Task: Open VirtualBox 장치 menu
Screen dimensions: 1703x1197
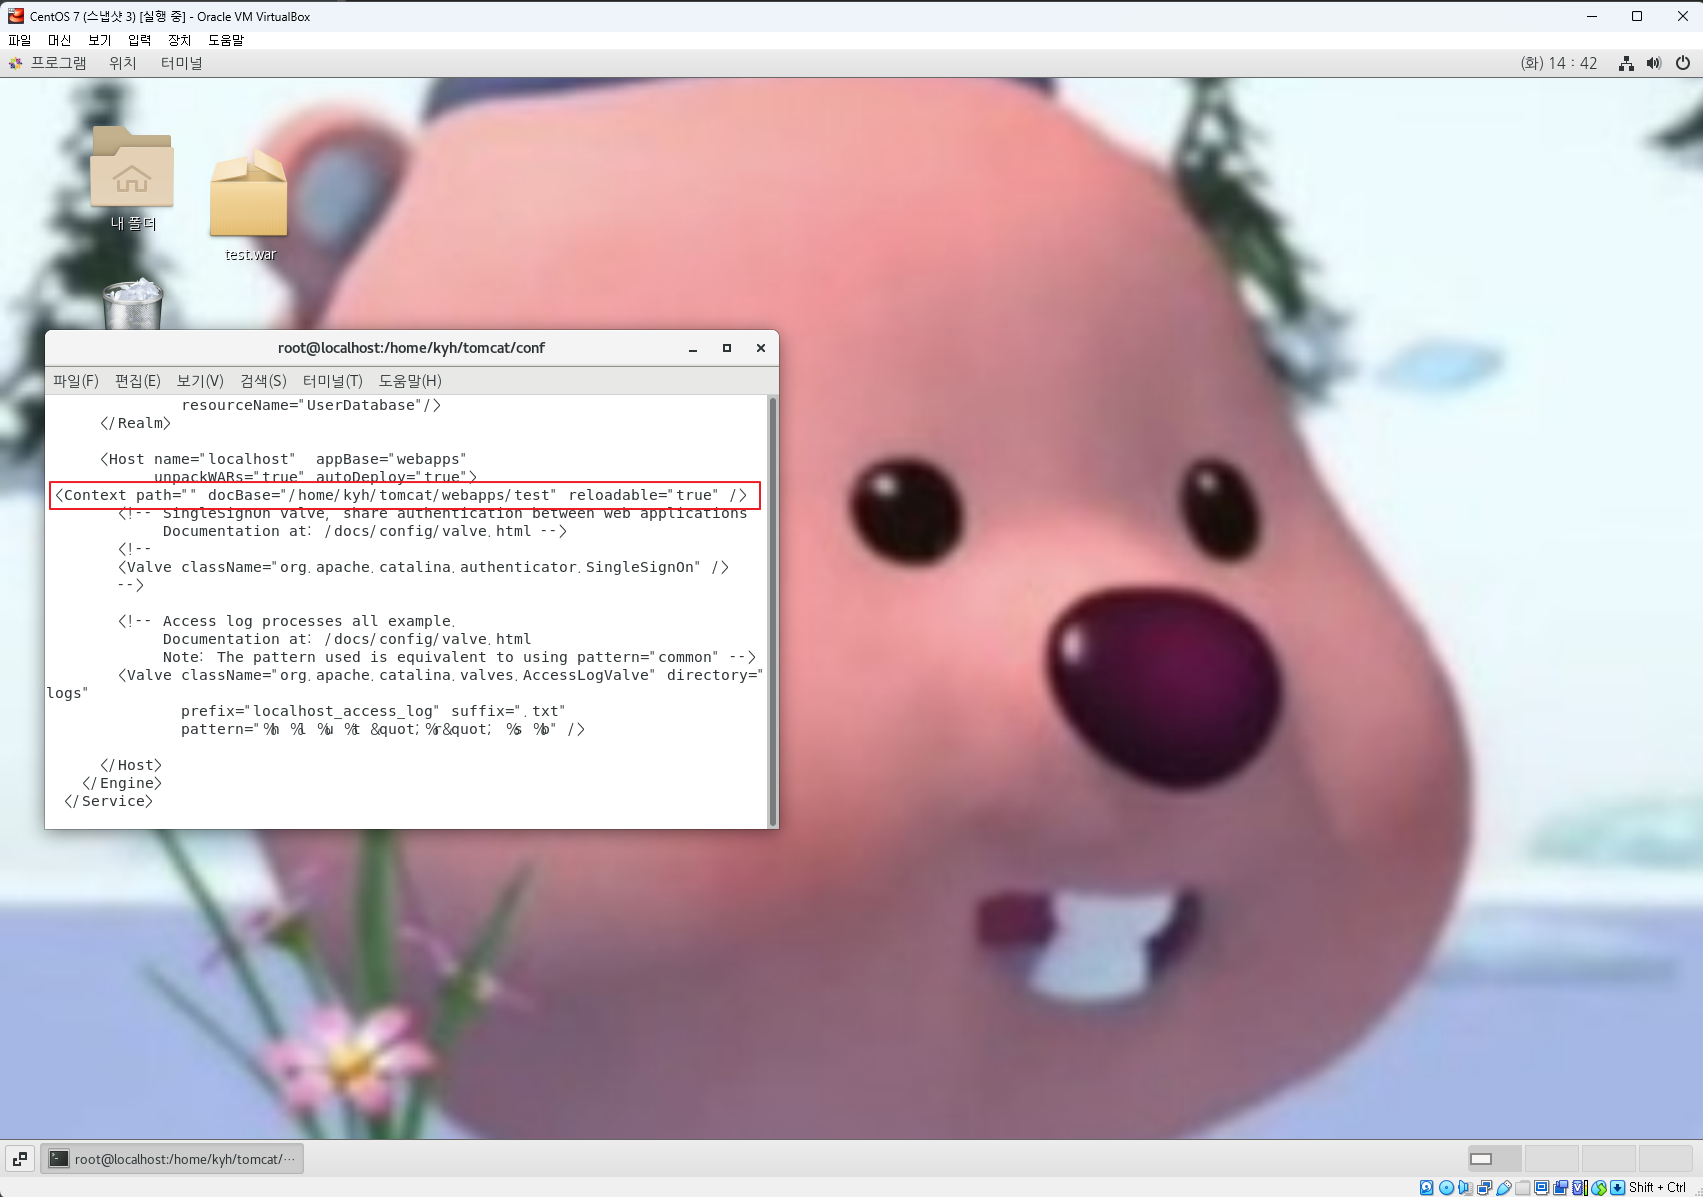Action: [x=180, y=40]
